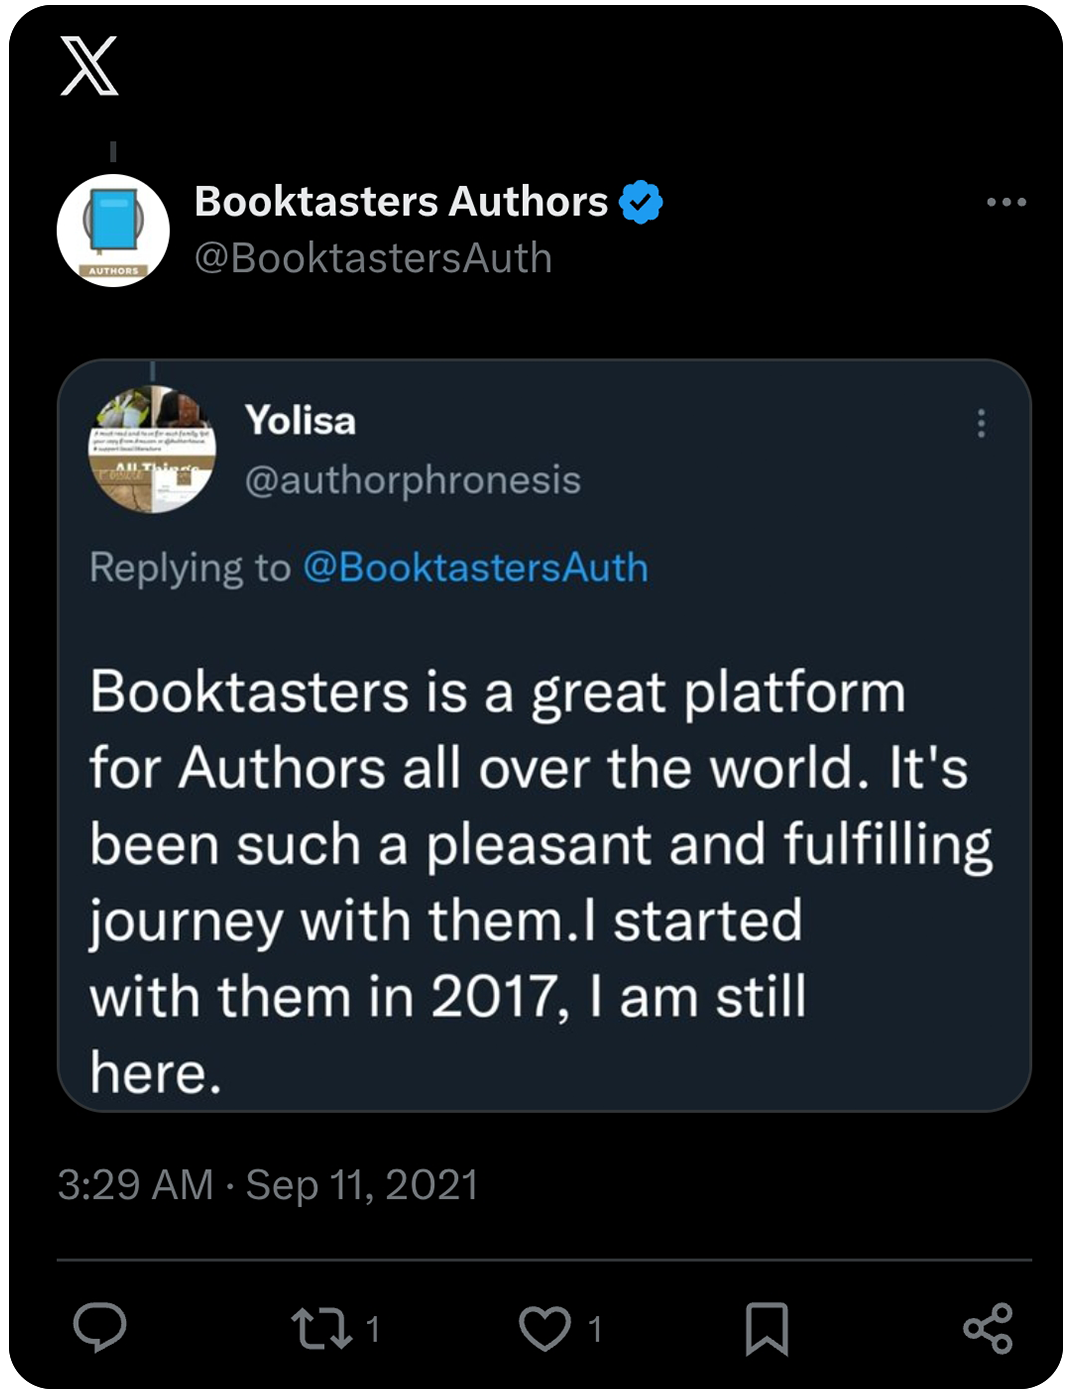This screenshot has height=1400, width=1080.
Task: Open the horizontal three-dot more menu
Action: click(x=1005, y=202)
